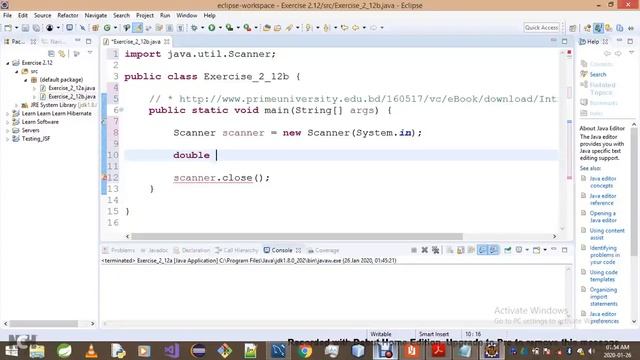
Task: Click the Remove Launch X icon in Console
Action: coord(424,250)
